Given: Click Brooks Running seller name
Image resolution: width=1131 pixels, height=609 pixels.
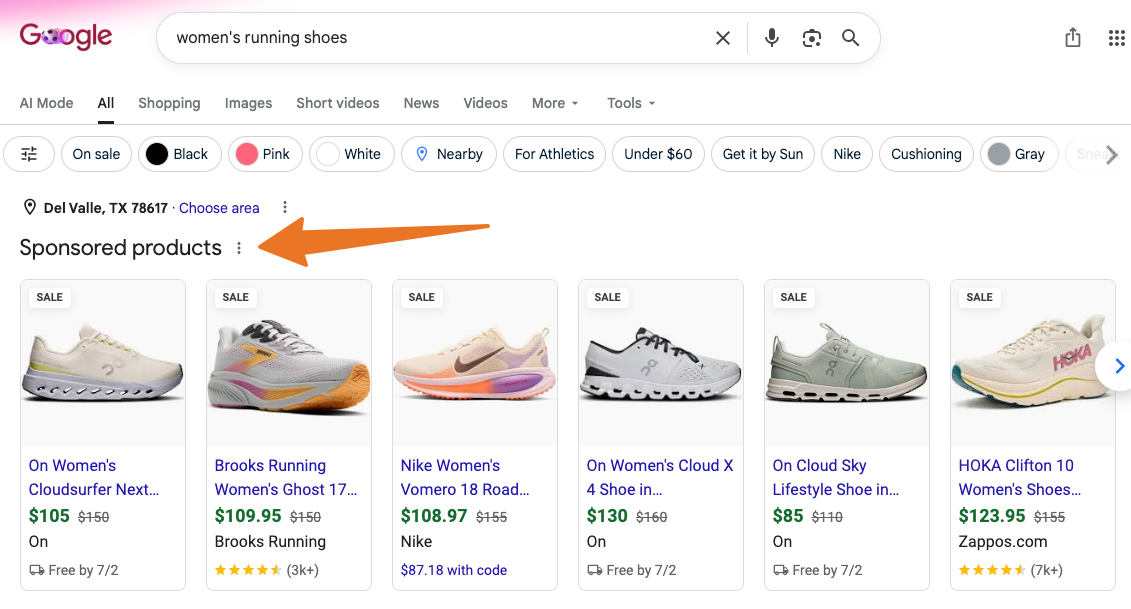Looking at the screenshot, I should [x=270, y=541].
